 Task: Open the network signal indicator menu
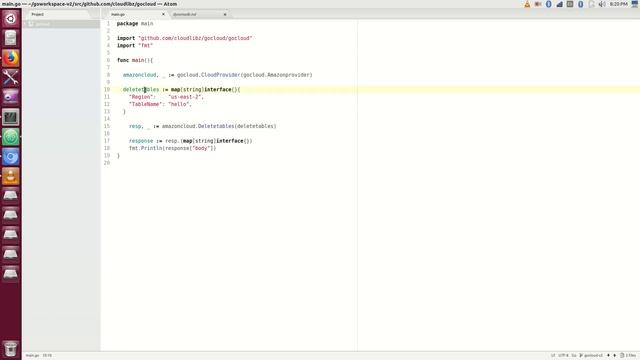(x=559, y=4)
